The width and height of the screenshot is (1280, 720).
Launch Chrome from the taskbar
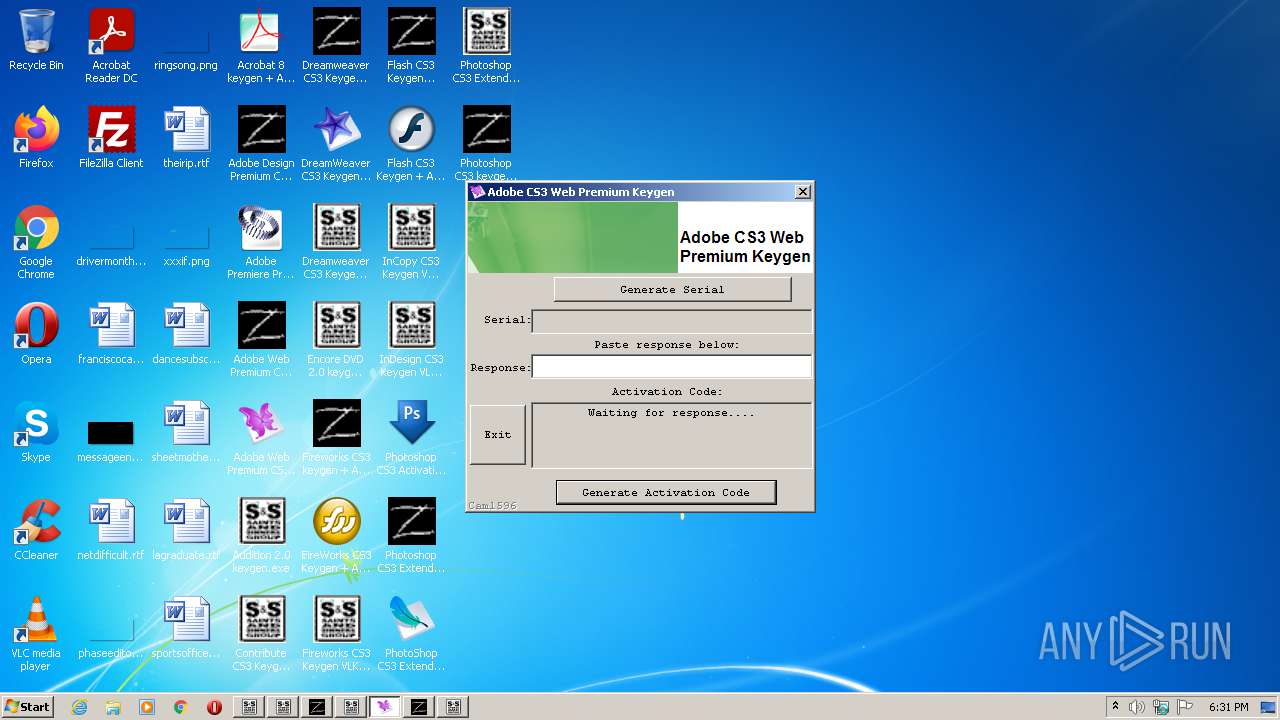181,707
